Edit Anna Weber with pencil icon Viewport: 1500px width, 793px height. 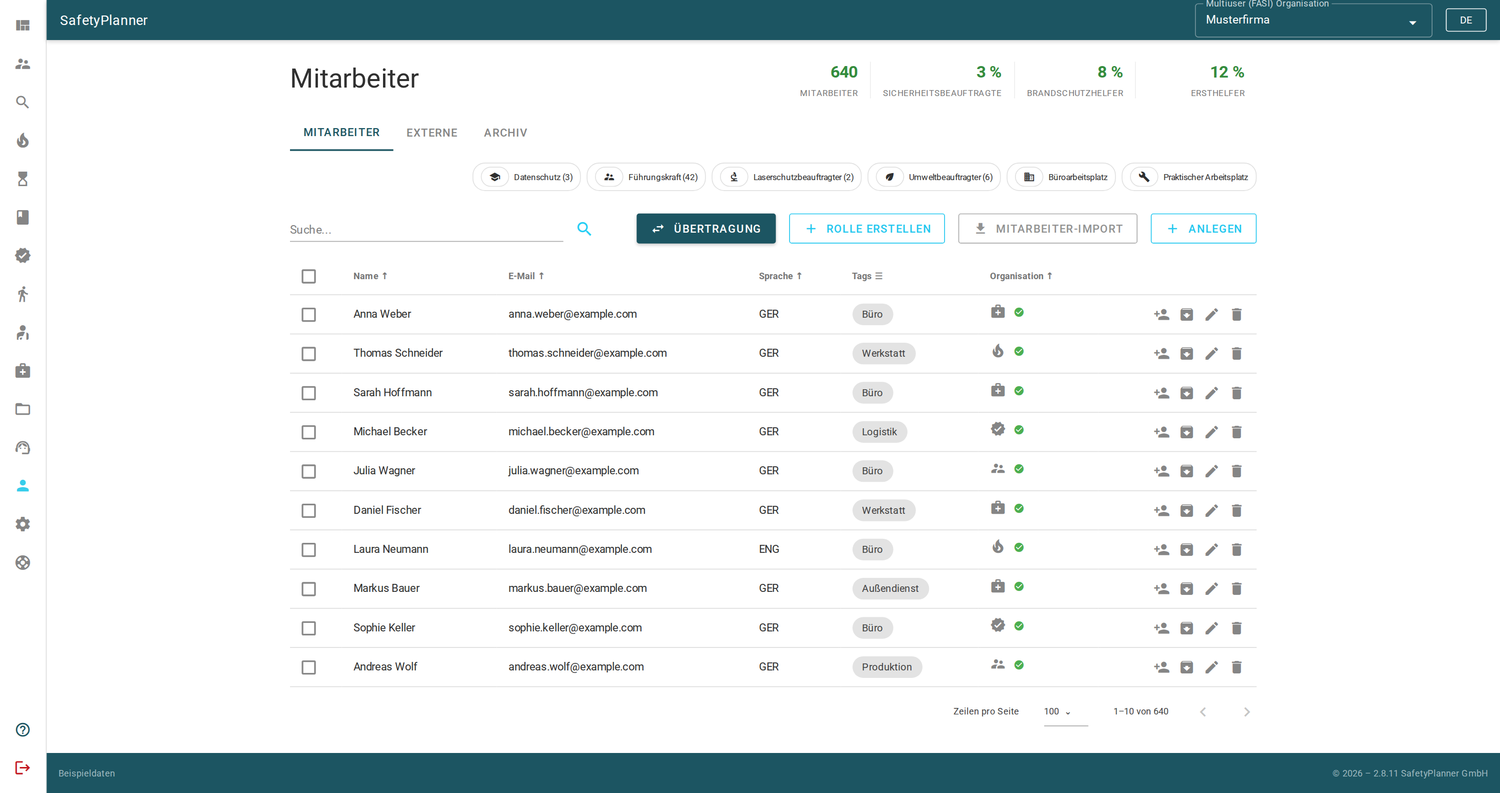coord(1212,314)
